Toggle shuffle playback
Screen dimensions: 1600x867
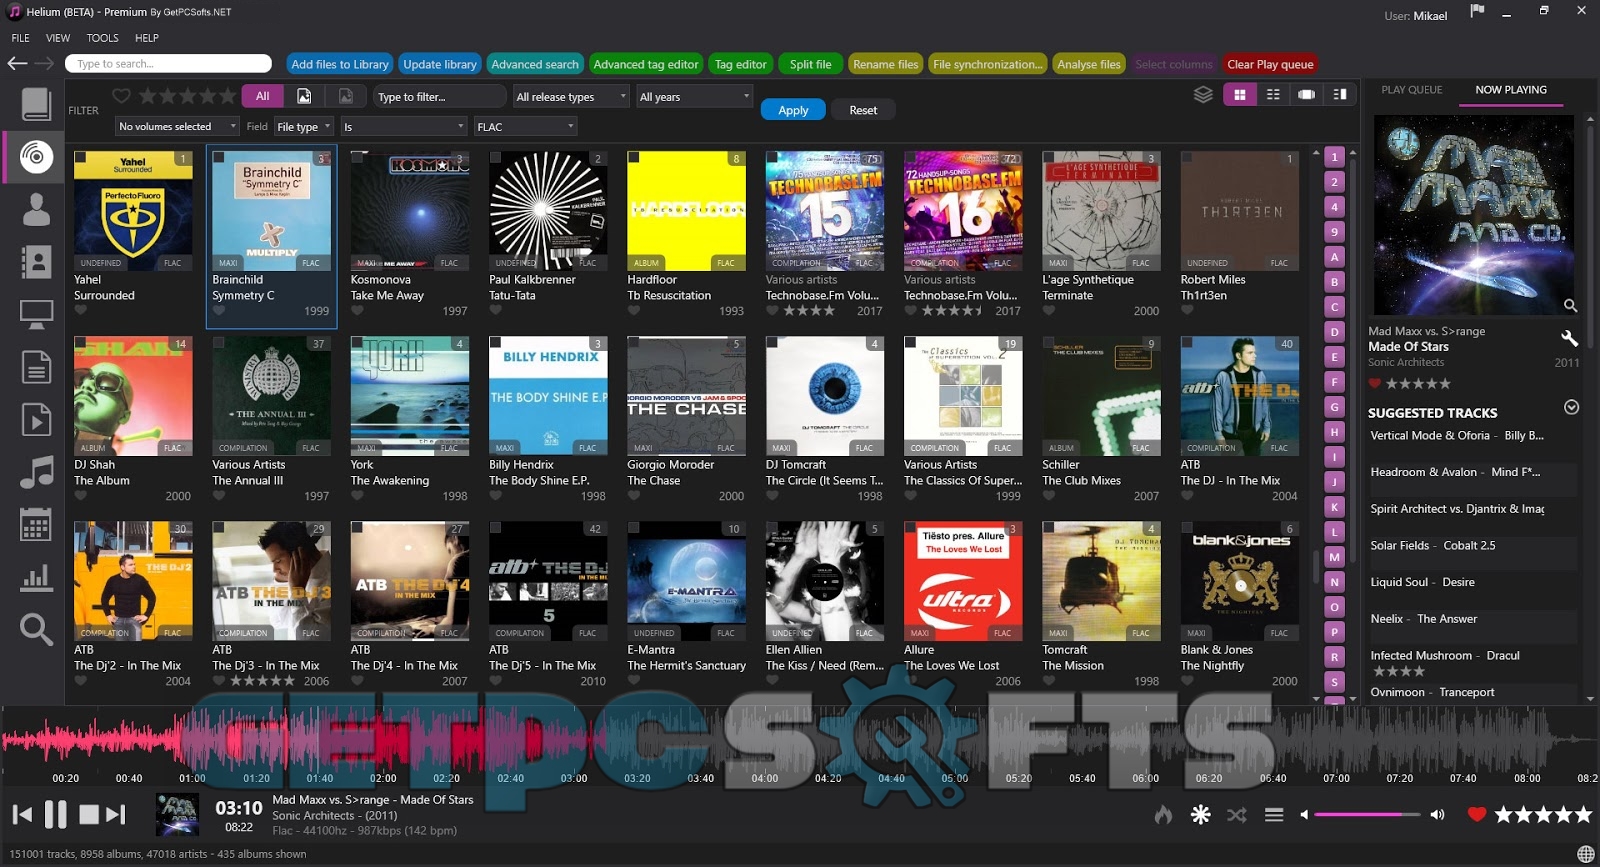(1237, 815)
